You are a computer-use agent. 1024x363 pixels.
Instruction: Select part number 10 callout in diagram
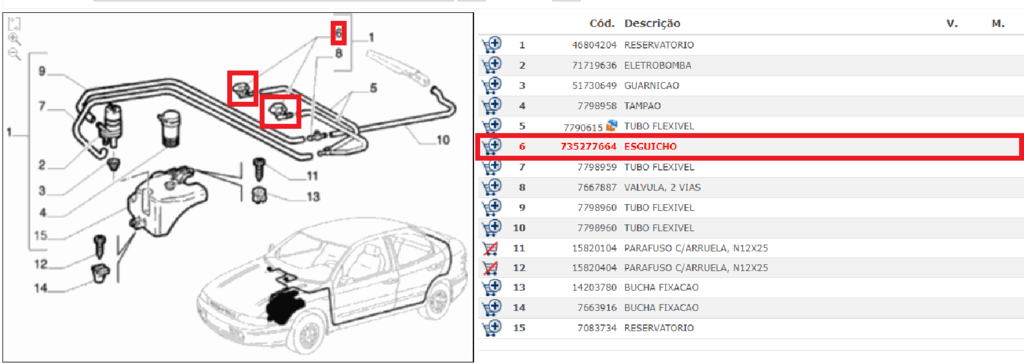pyautogui.click(x=443, y=139)
